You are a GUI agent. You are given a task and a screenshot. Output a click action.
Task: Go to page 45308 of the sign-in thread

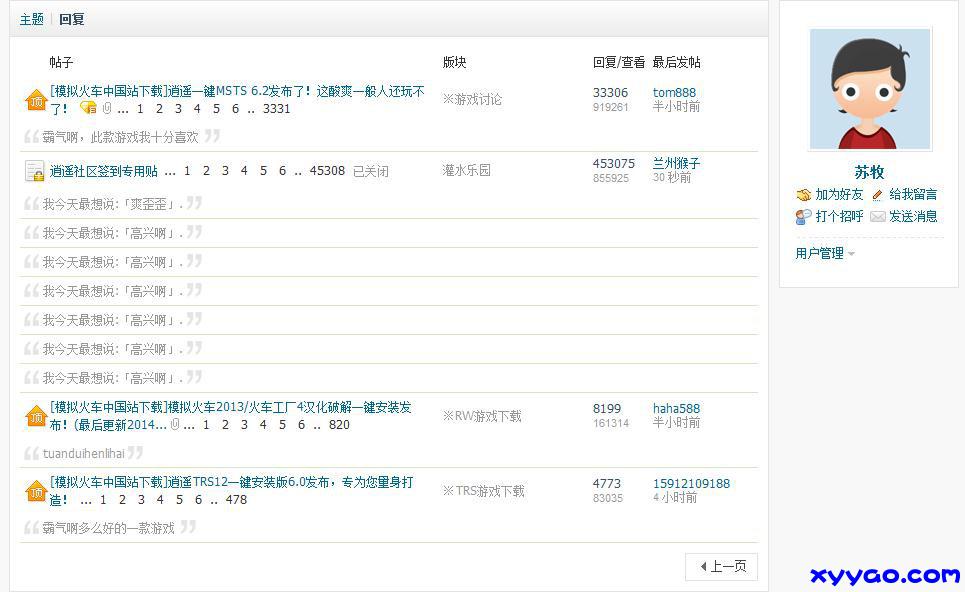click(327, 171)
